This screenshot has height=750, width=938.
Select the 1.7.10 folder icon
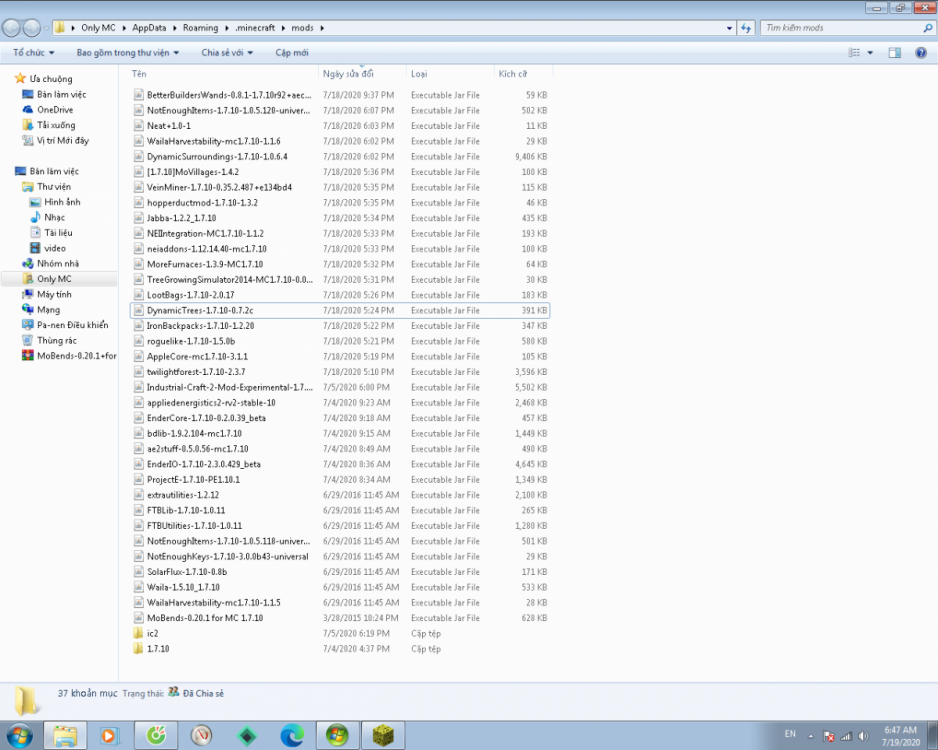click(x=139, y=649)
